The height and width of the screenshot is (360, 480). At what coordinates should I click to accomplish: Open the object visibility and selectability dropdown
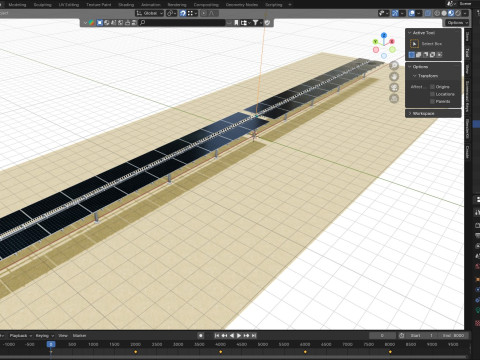pyautogui.click(x=384, y=13)
